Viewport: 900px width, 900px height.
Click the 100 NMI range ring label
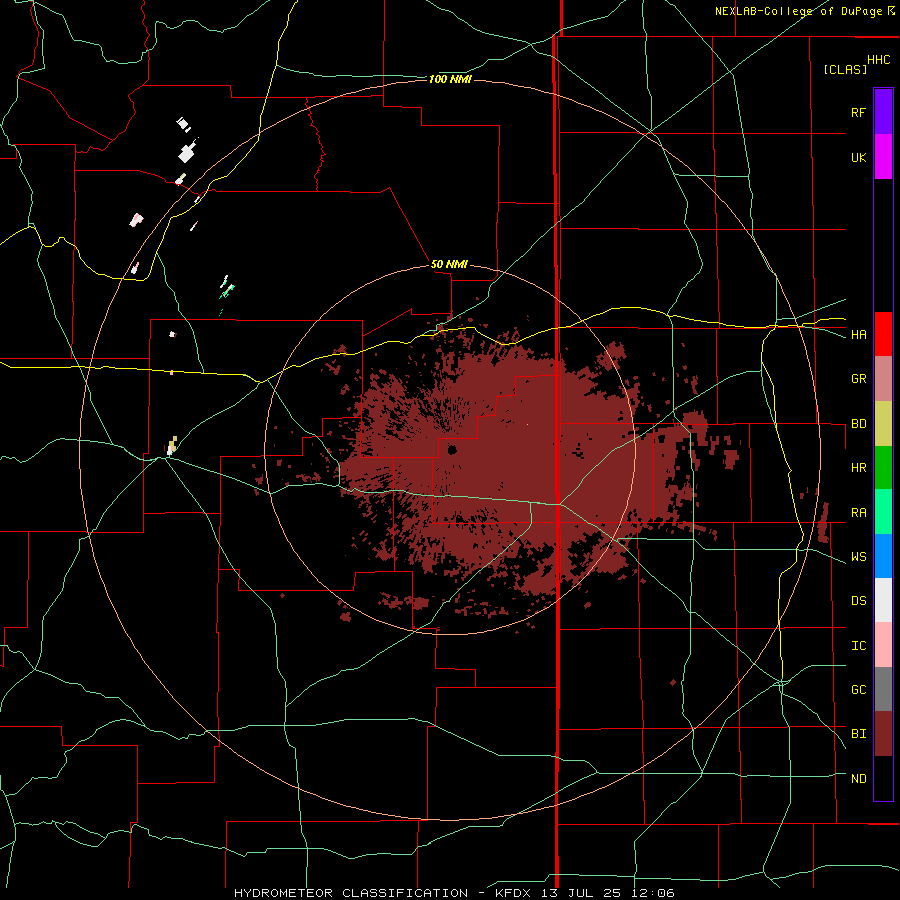450,79
